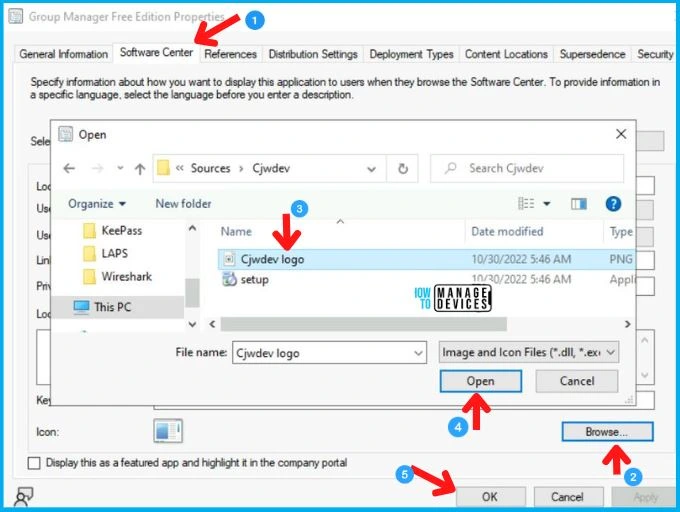Click Cjwdev in the address path
The image size is (680, 512).
click(x=271, y=168)
